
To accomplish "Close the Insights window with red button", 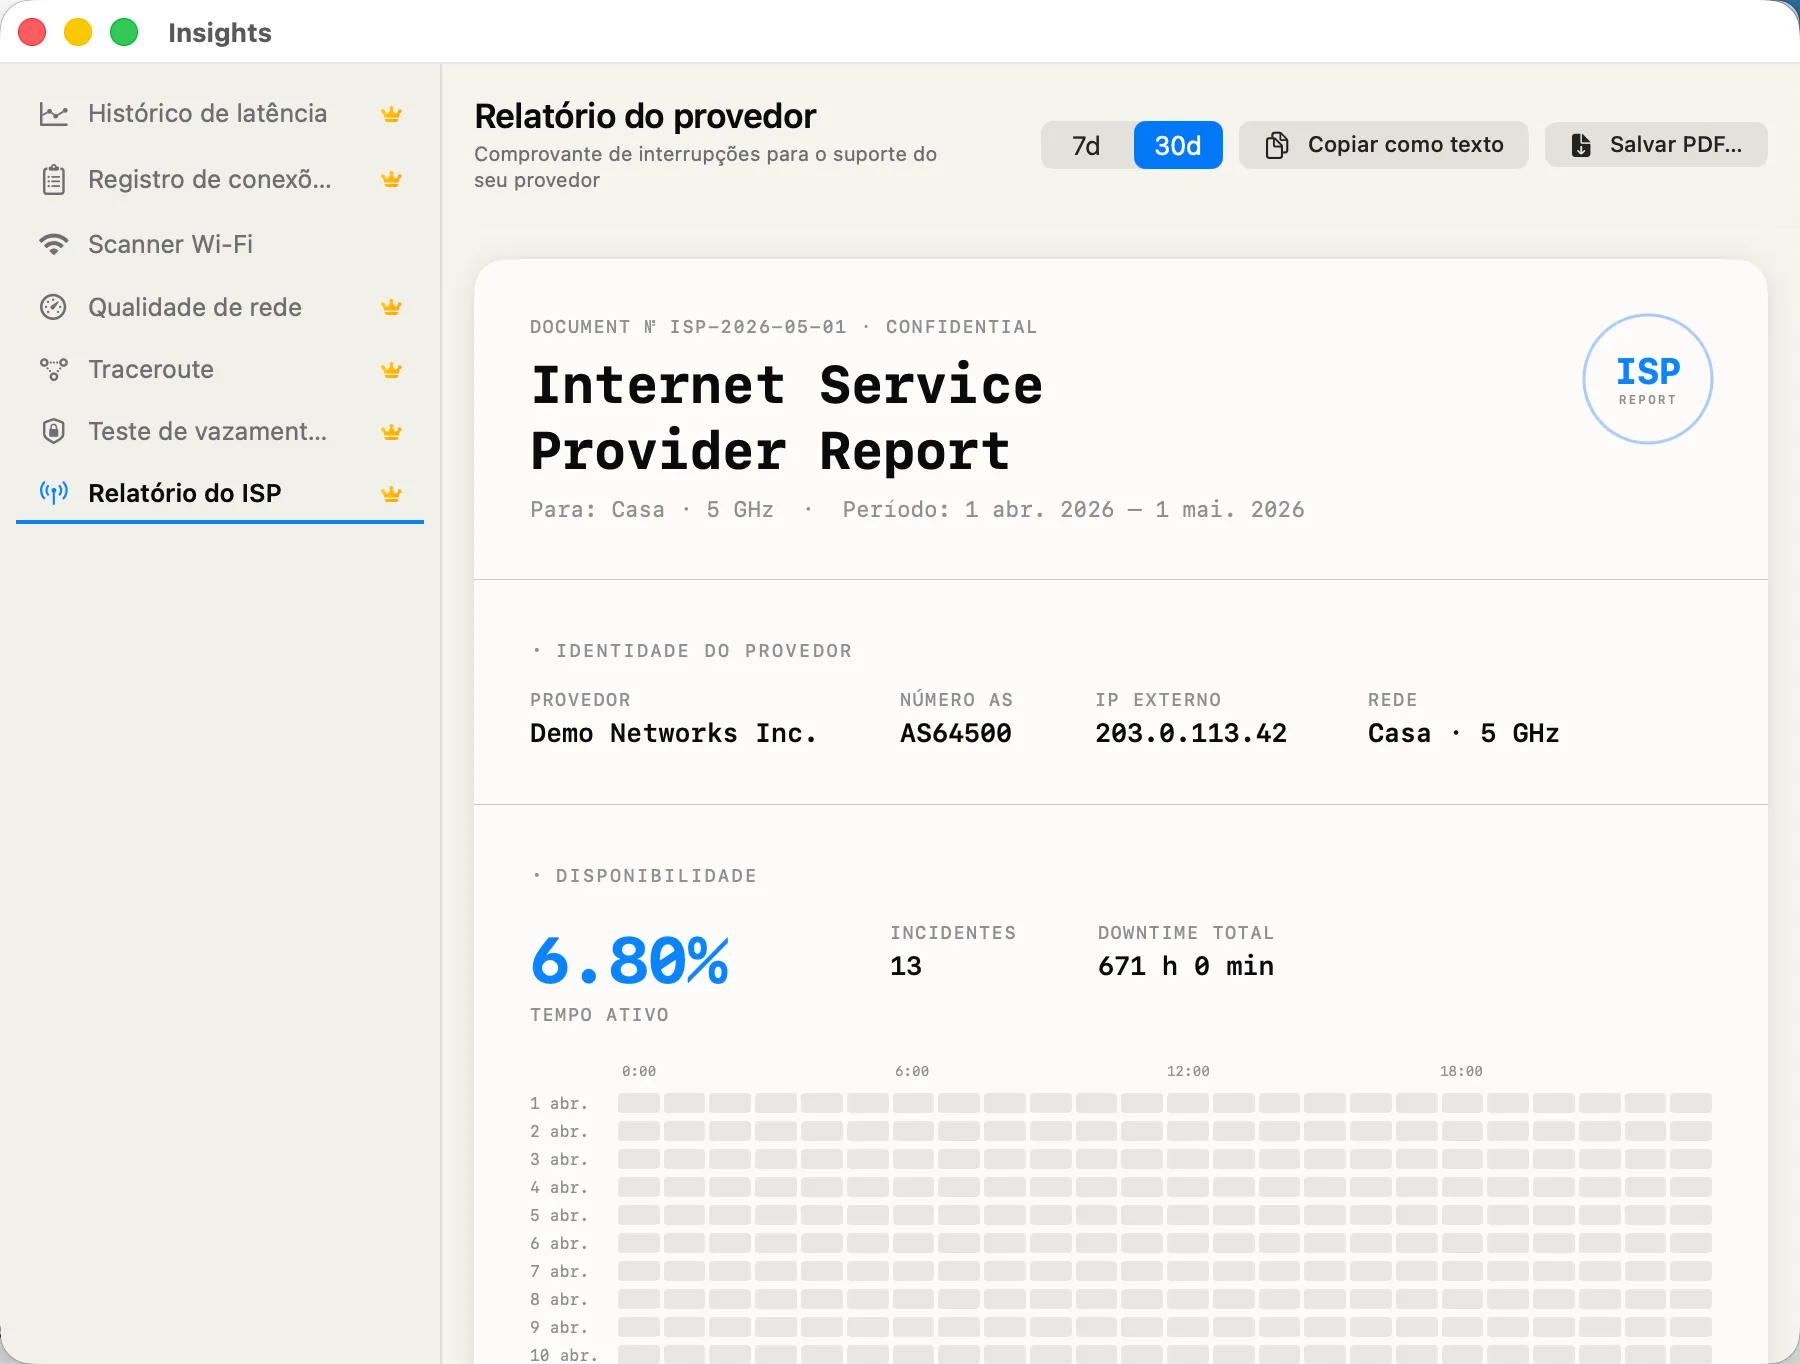I will point(32,32).
